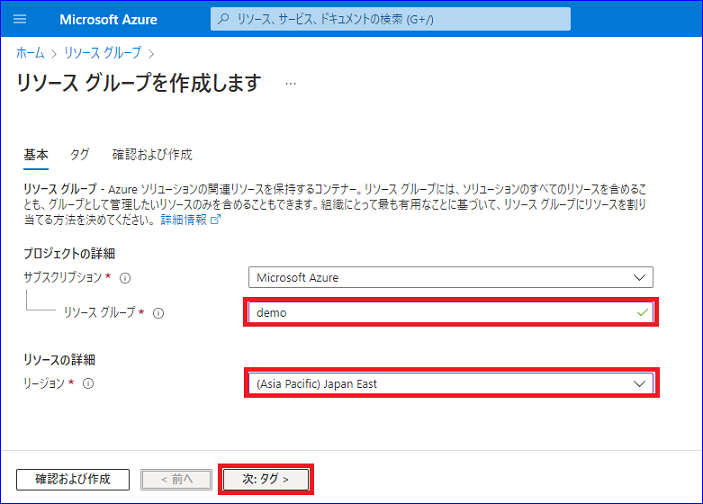
Task: Click the リソース グループ name input
Action: click(x=451, y=313)
